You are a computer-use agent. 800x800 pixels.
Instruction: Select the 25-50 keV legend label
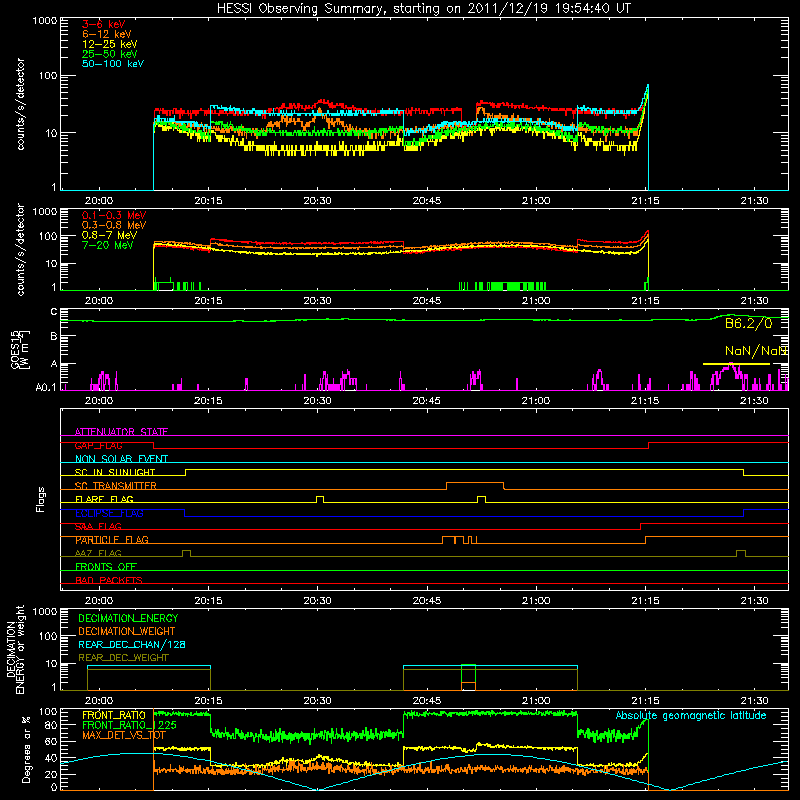pos(110,54)
